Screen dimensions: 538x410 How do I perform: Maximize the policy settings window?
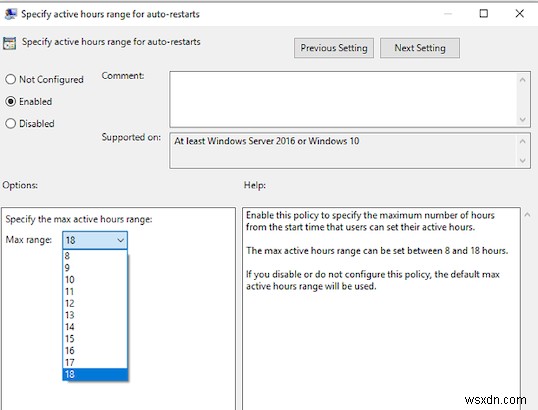point(483,14)
